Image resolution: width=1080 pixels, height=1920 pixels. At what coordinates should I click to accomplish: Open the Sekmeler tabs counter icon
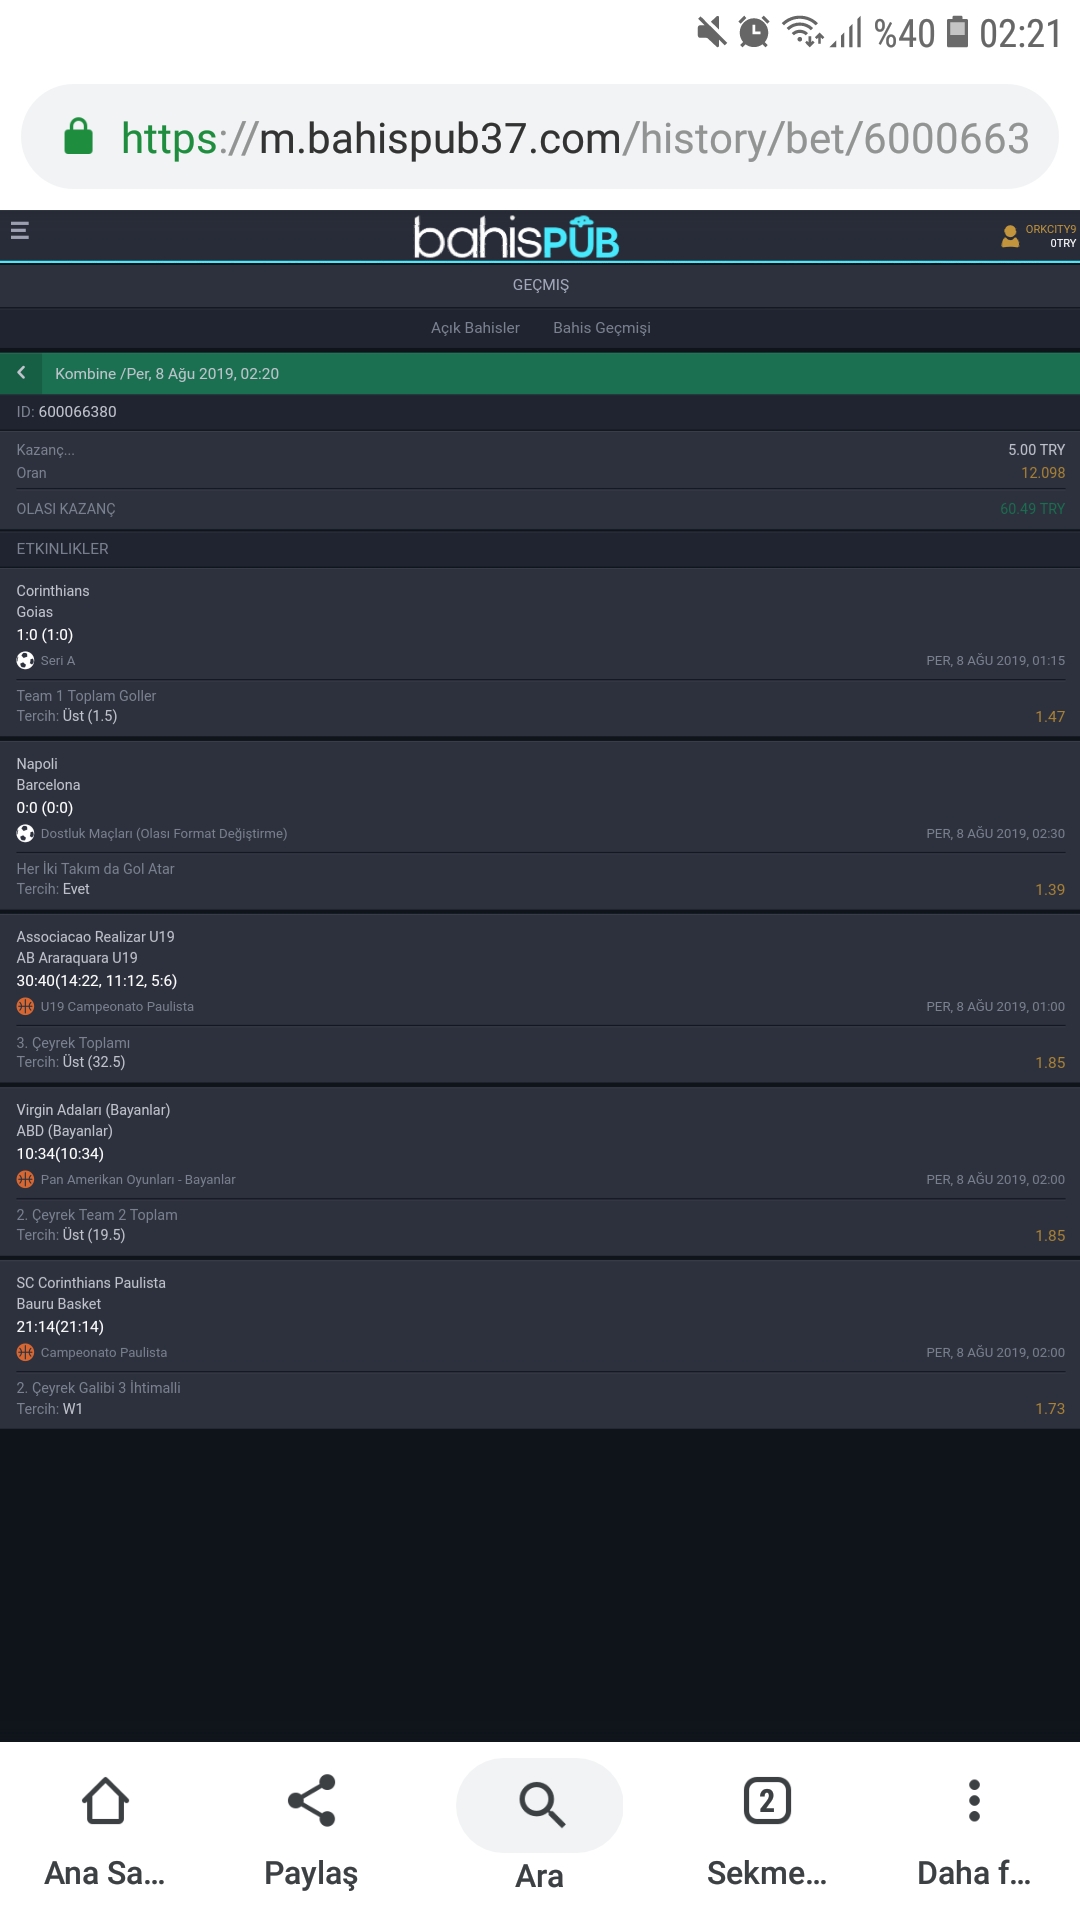[x=767, y=1801]
